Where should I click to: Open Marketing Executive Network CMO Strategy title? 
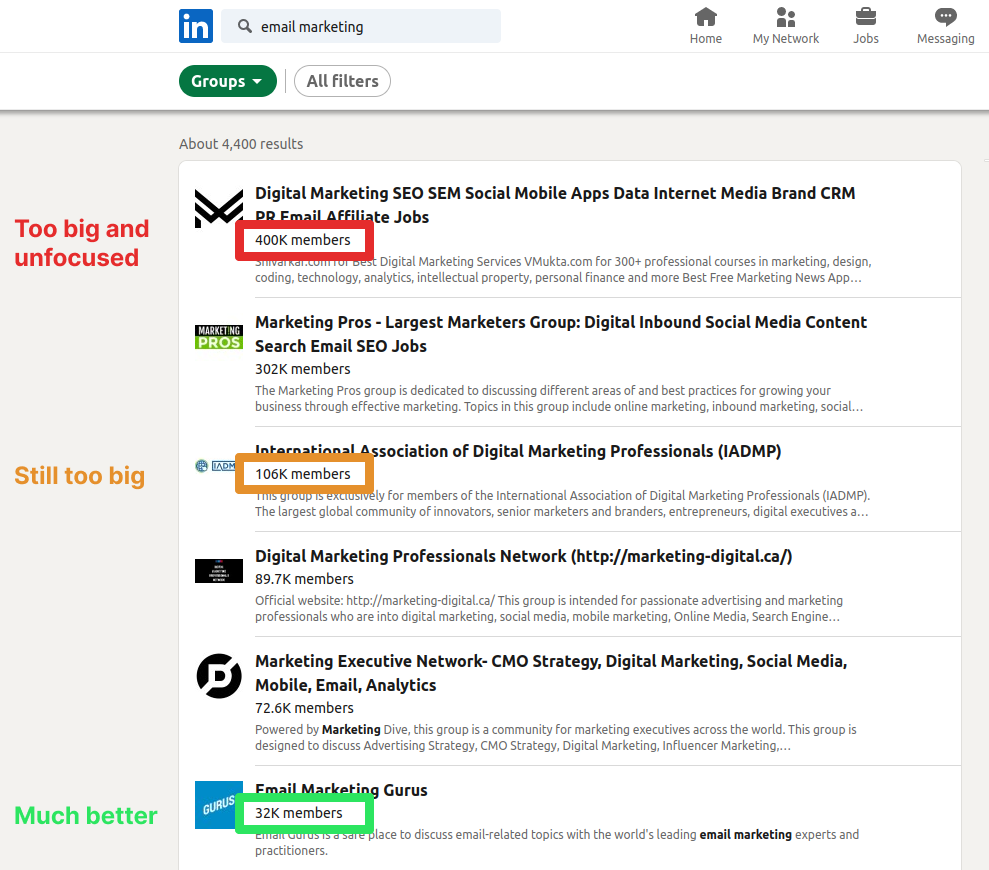pyautogui.click(x=551, y=673)
